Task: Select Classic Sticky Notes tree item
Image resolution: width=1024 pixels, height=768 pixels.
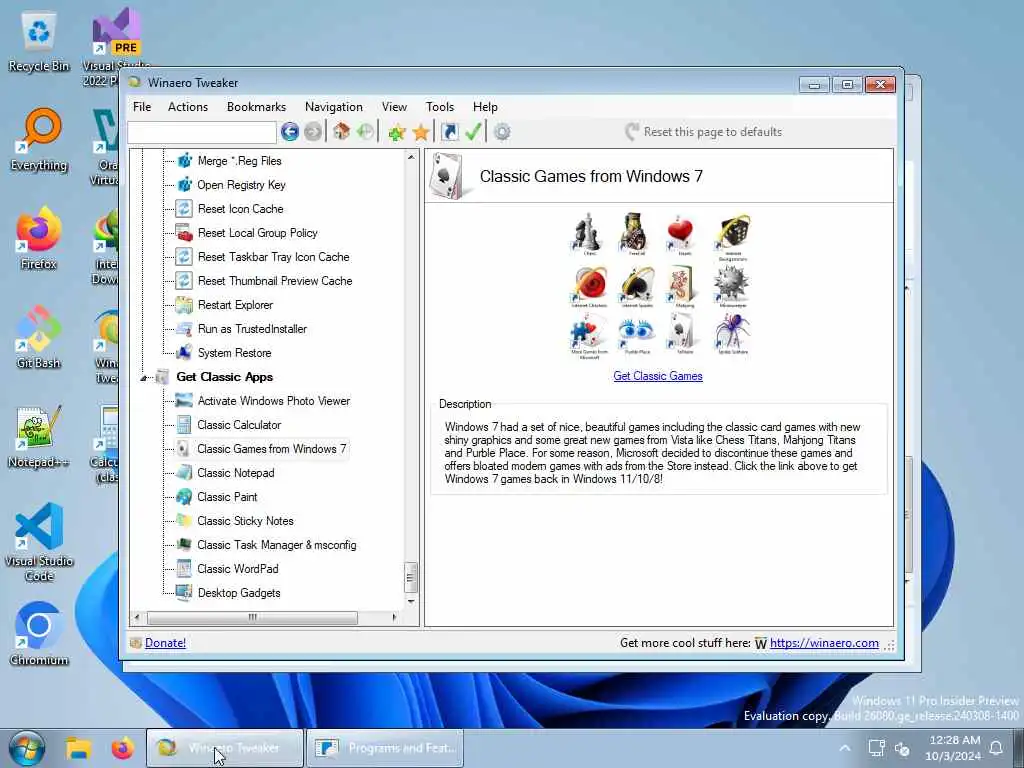Action: tap(245, 521)
